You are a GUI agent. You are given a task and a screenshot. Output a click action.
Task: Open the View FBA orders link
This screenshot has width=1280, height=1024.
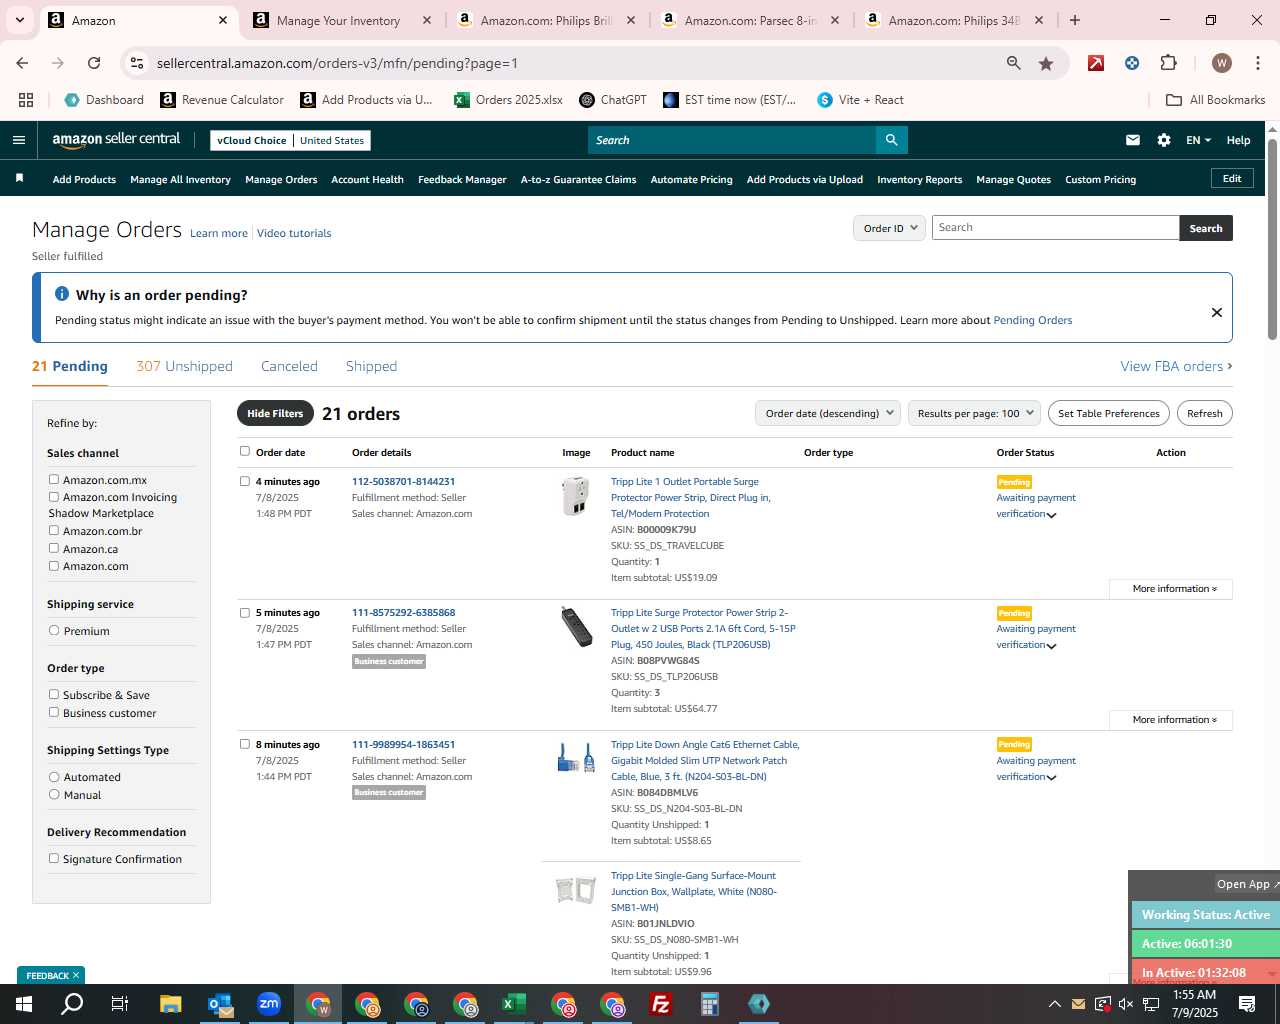[x=1176, y=366]
